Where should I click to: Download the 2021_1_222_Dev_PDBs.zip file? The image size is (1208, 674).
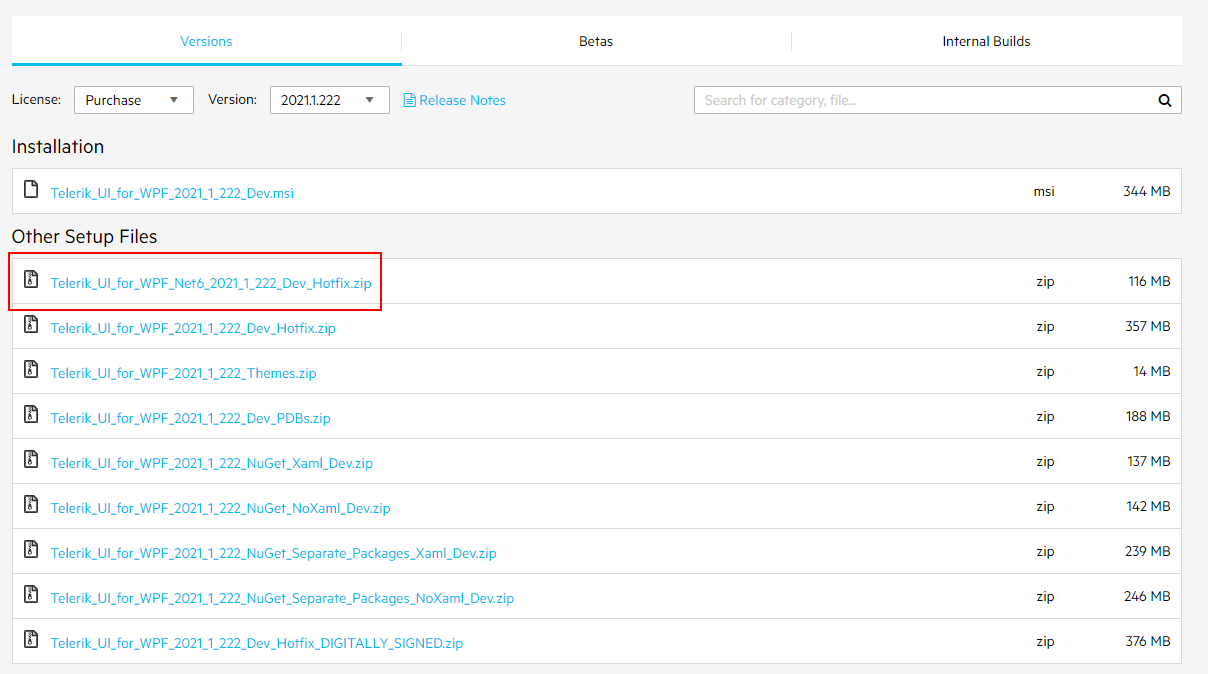tap(191, 418)
